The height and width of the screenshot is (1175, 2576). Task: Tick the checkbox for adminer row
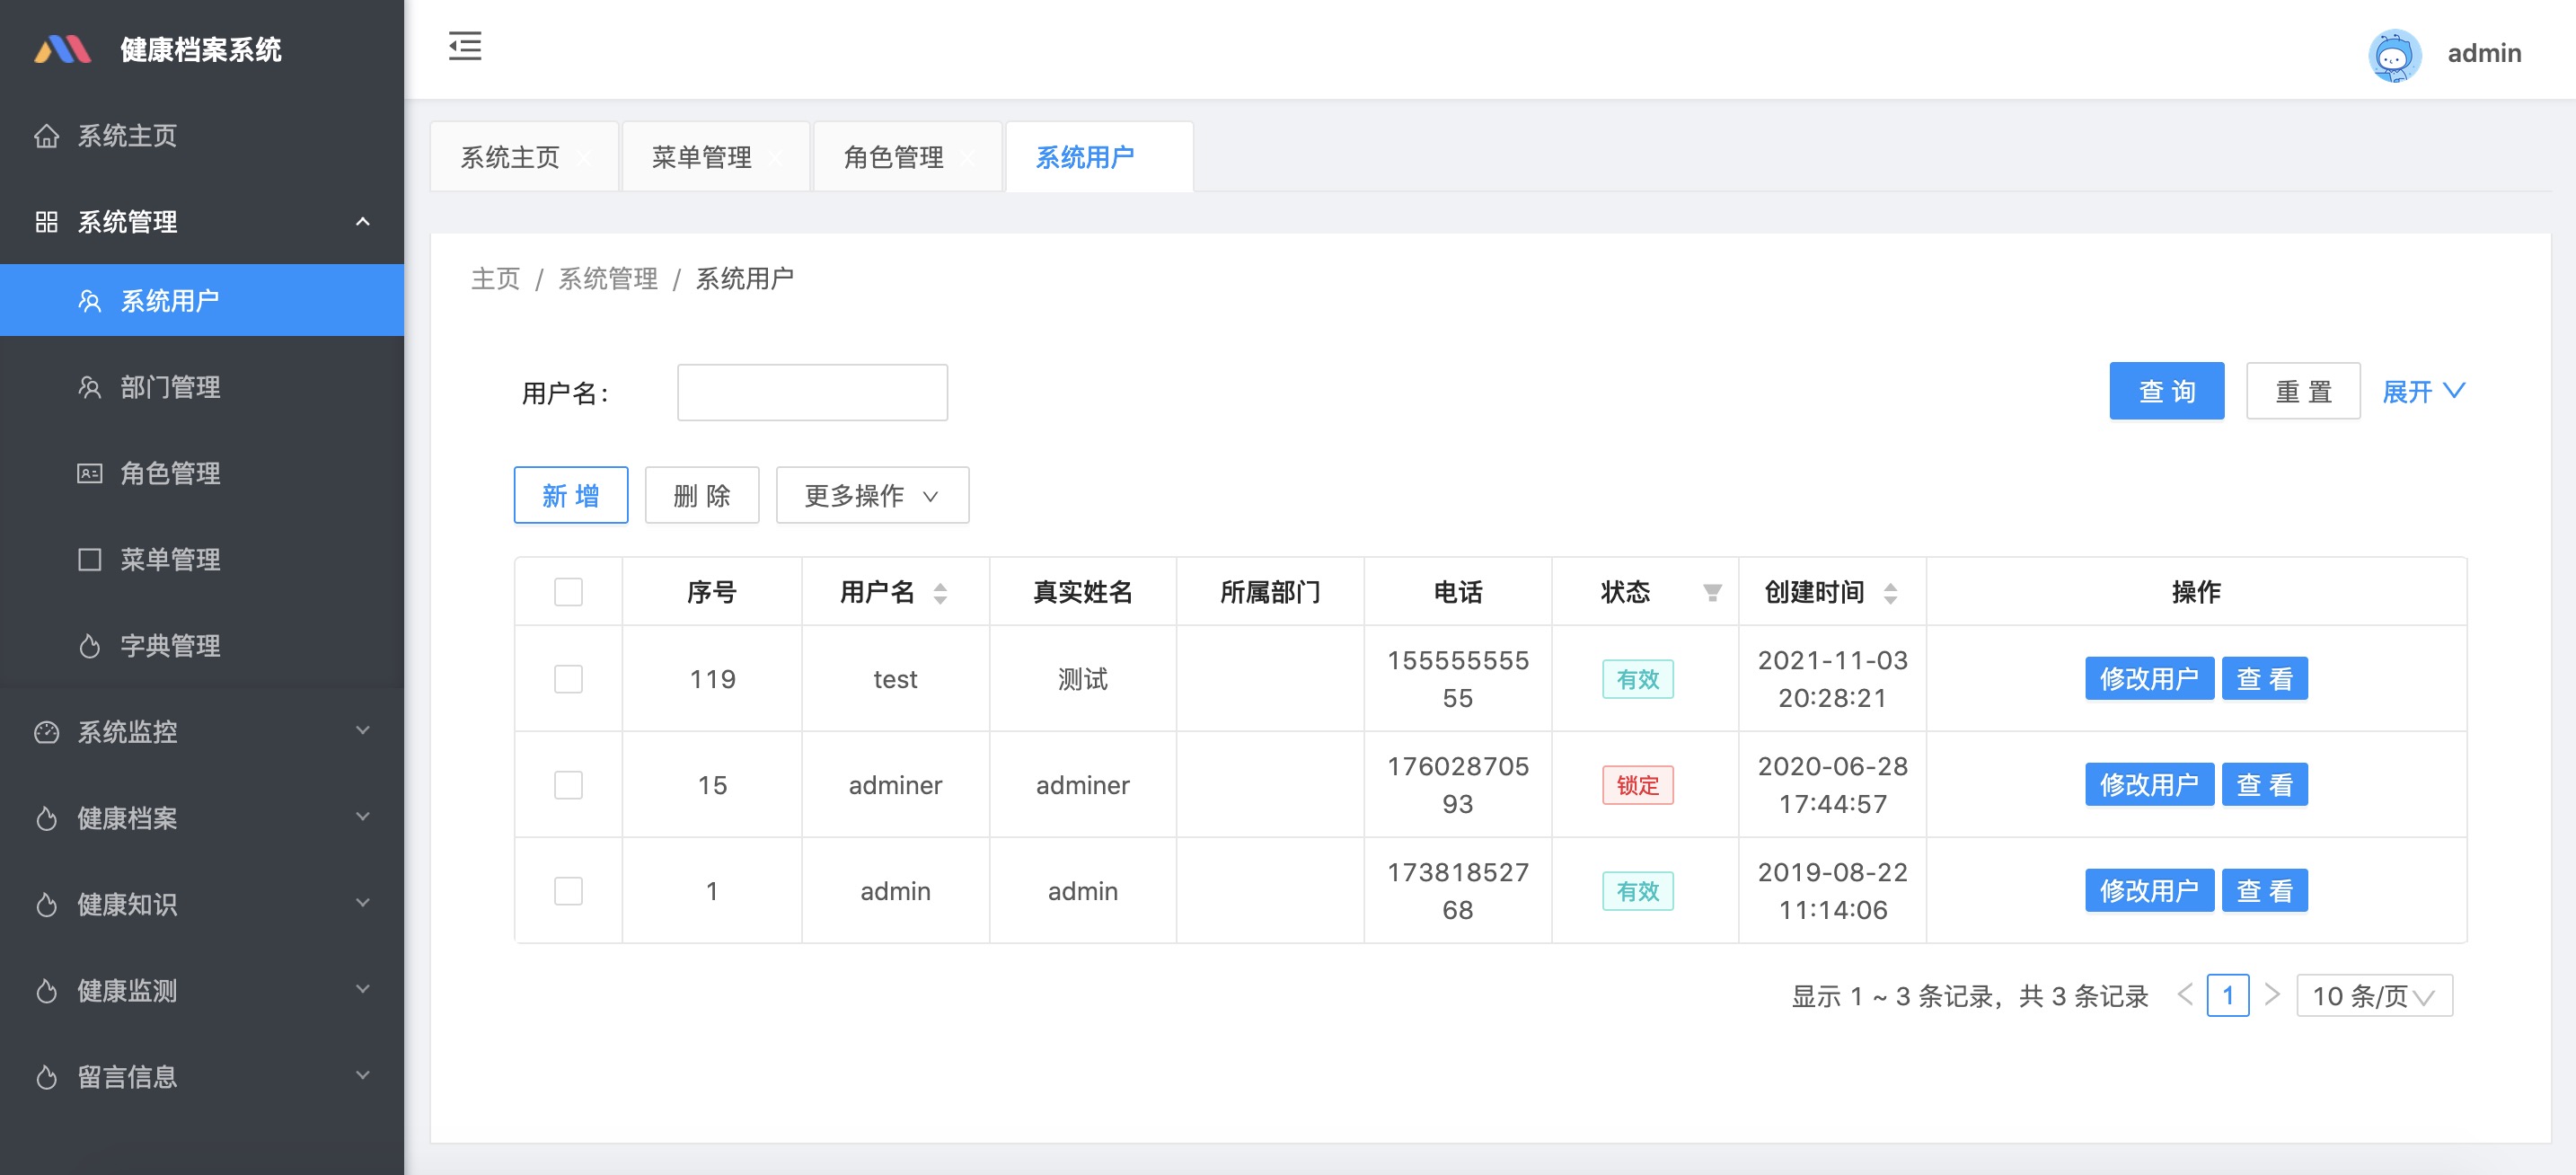pyautogui.click(x=568, y=785)
